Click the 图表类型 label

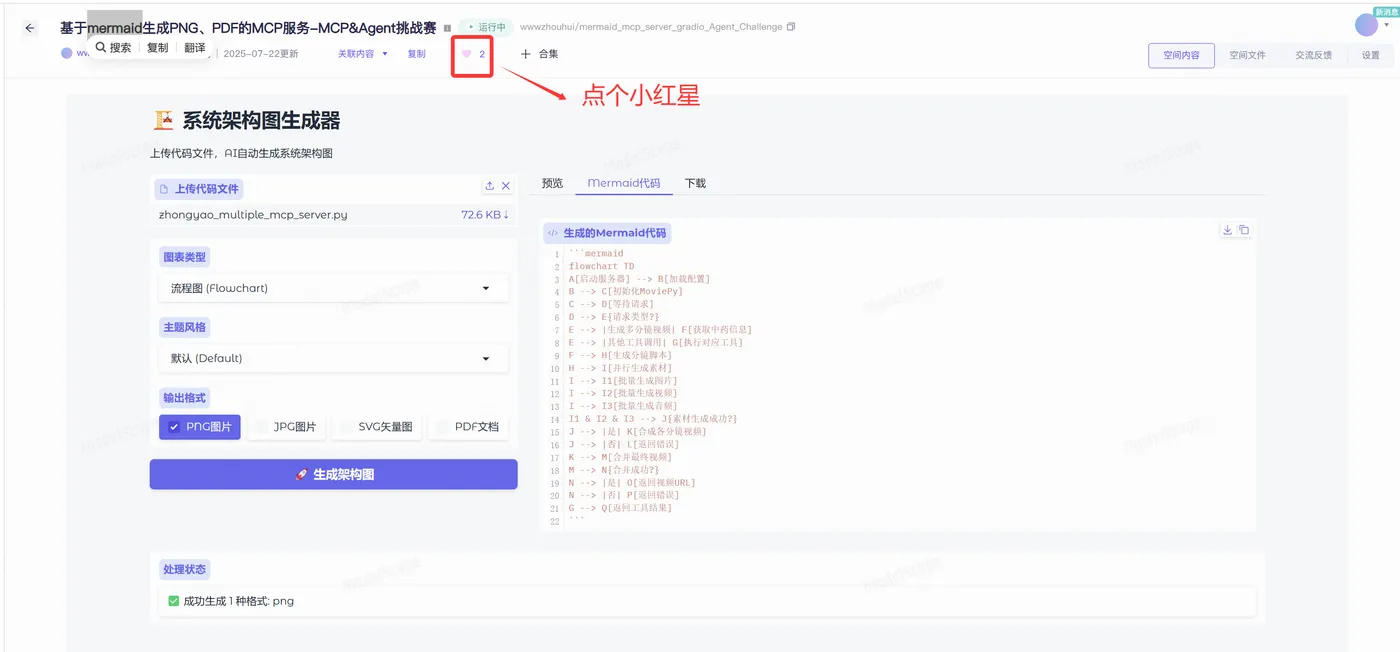point(185,257)
